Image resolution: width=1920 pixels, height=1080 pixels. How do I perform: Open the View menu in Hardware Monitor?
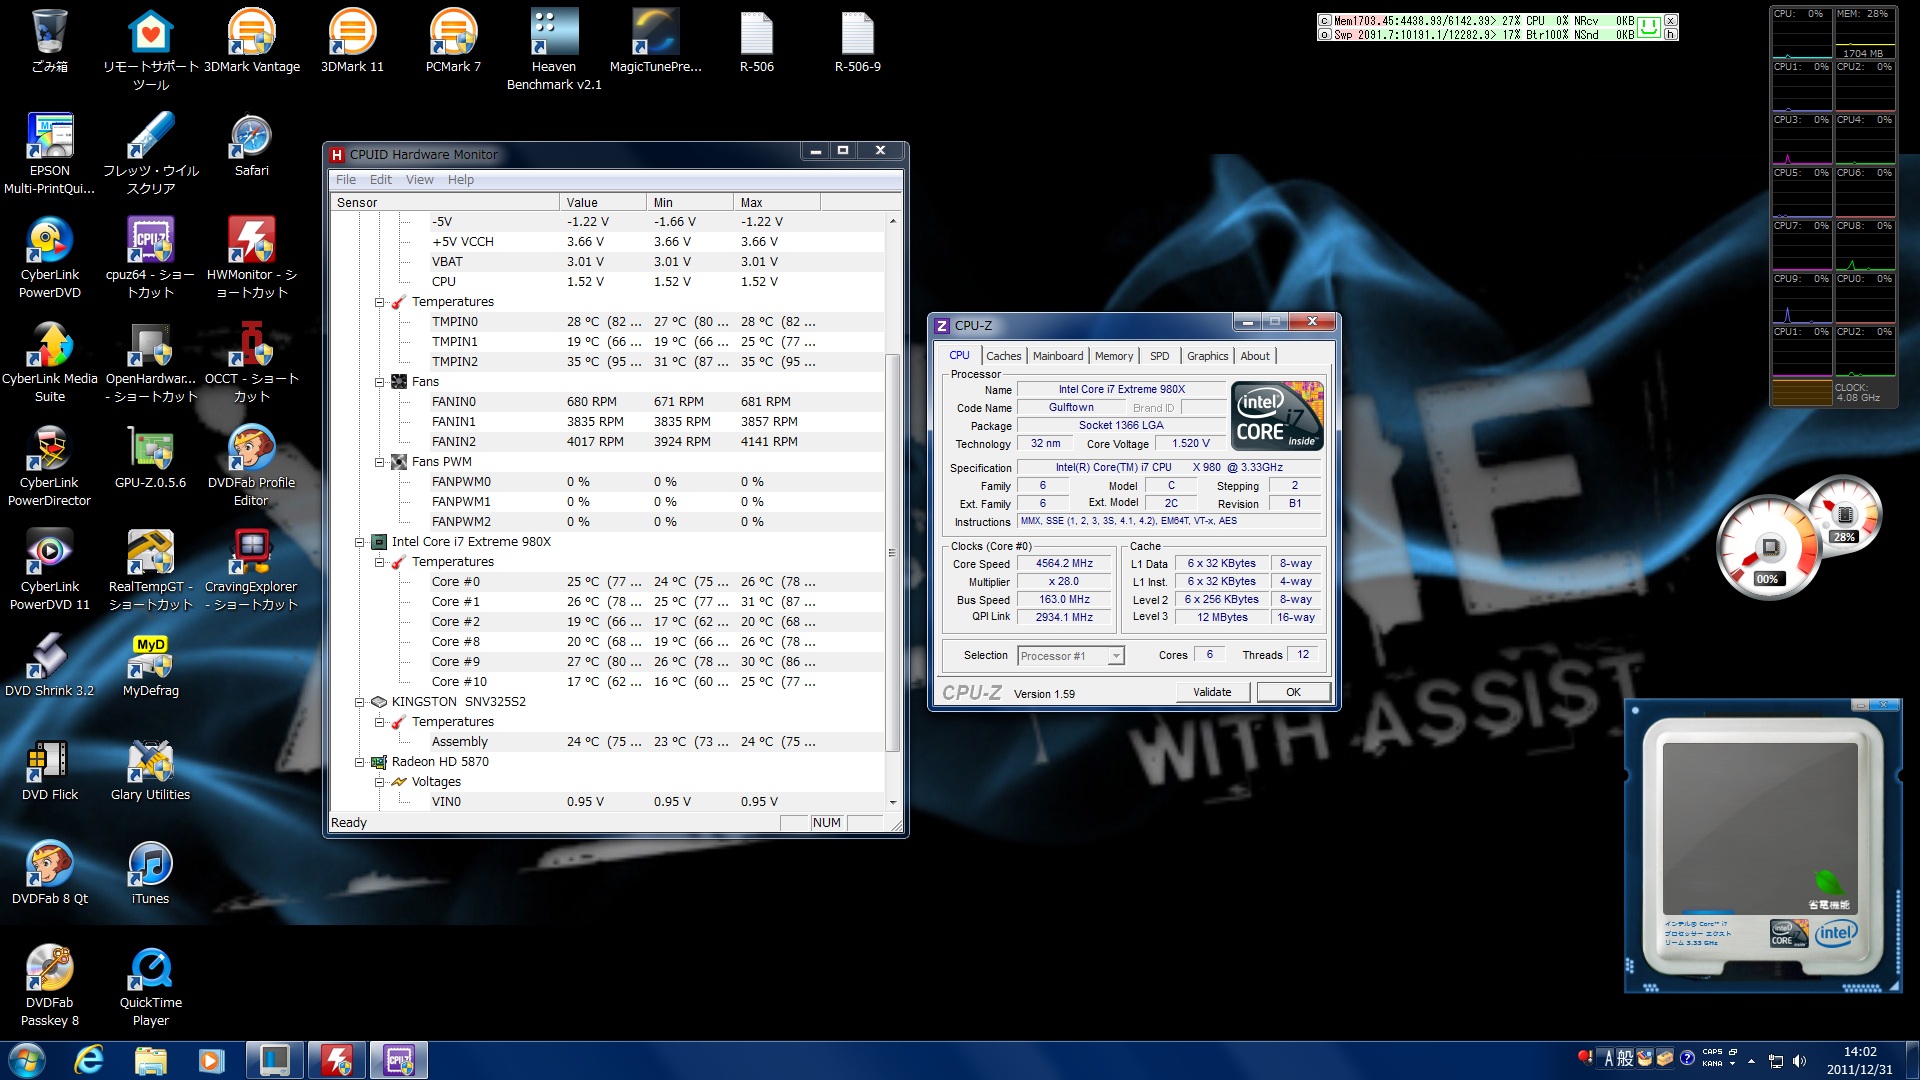point(419,180)
